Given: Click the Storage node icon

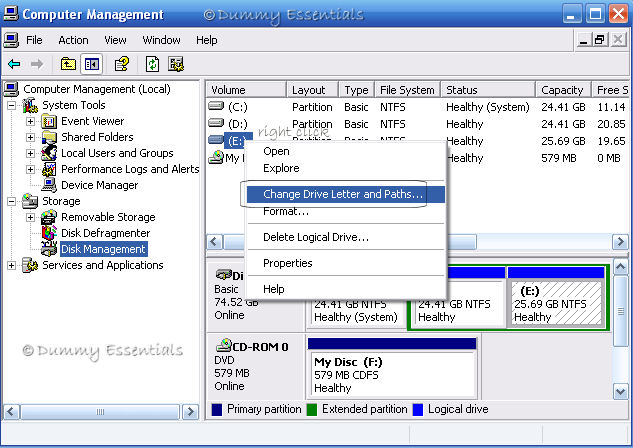Looking at the screenshot, I should pyautogui.click(x=30, y=201).
